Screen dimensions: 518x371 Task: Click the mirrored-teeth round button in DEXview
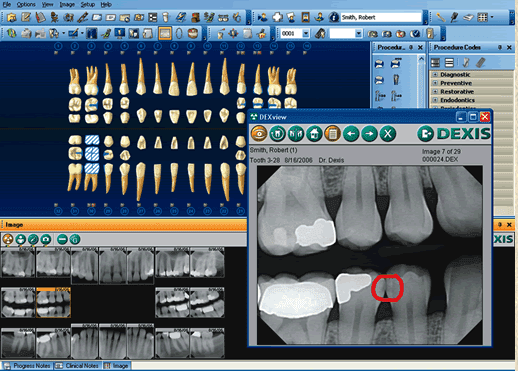click(x=296, y=134)
